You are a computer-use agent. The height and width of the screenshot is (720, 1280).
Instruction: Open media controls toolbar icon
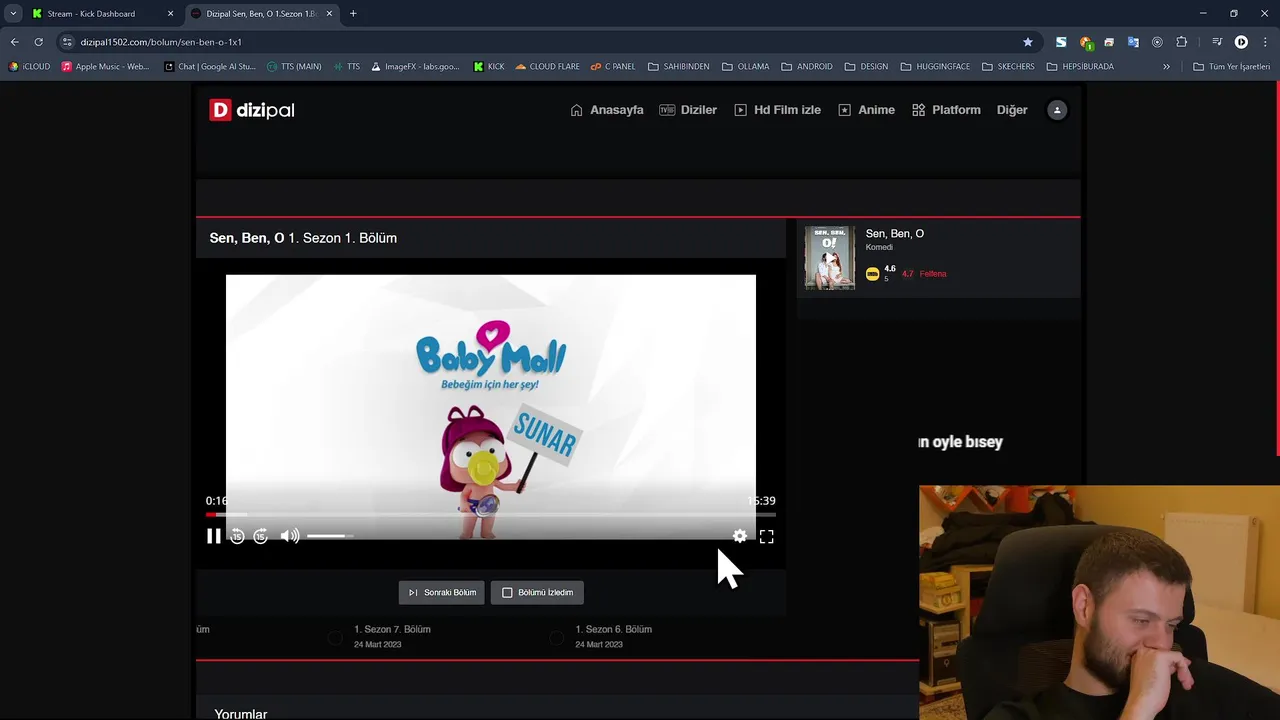pyautogui.click(x=1217, y=42)
